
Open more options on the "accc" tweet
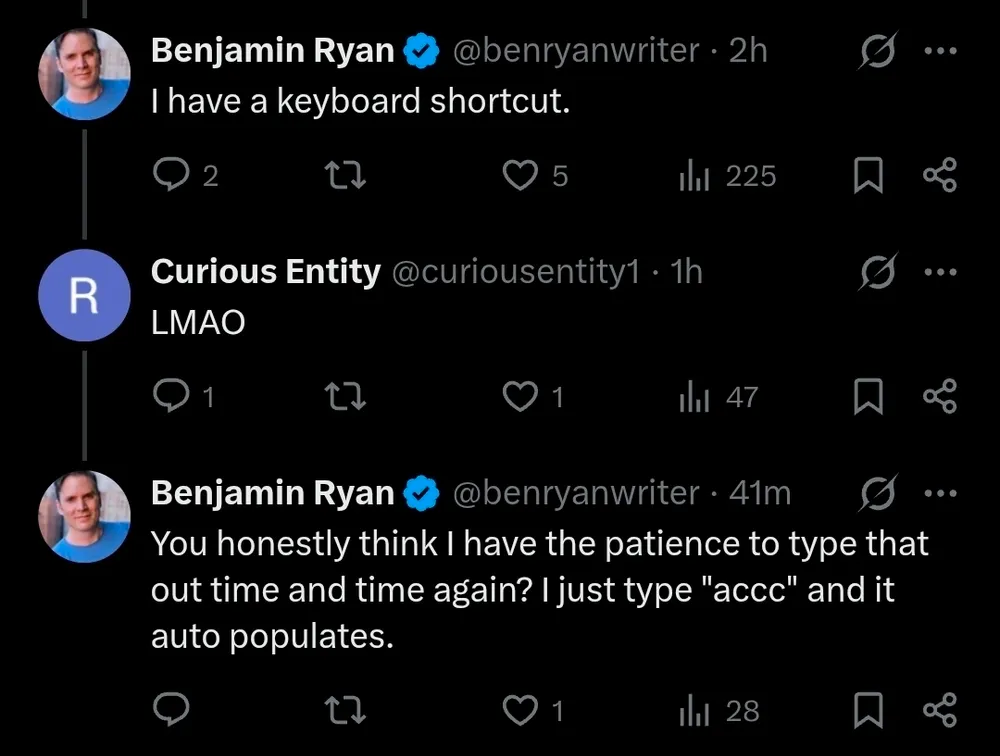click(941, 493)
